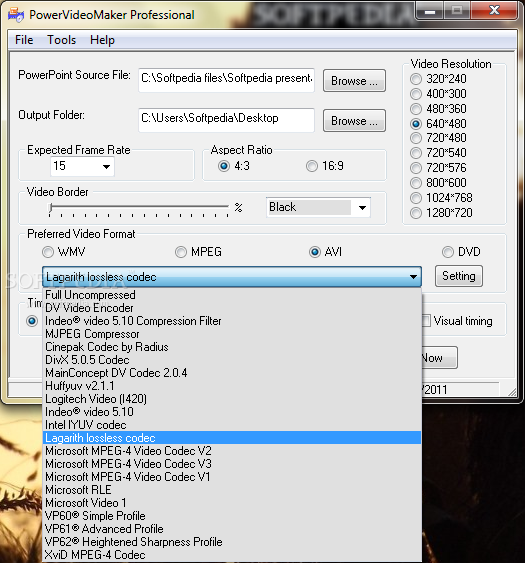Pick VP60 Simple Profile codec
This screenshot has width=525, height=563.
(232, 516)
